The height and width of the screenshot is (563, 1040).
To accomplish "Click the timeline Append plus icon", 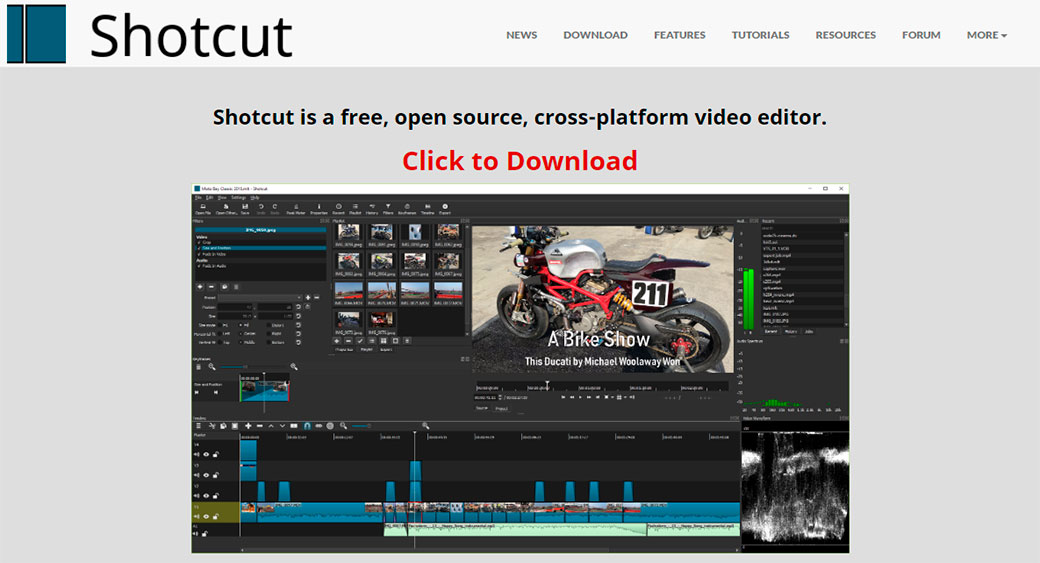I will 248,426.
